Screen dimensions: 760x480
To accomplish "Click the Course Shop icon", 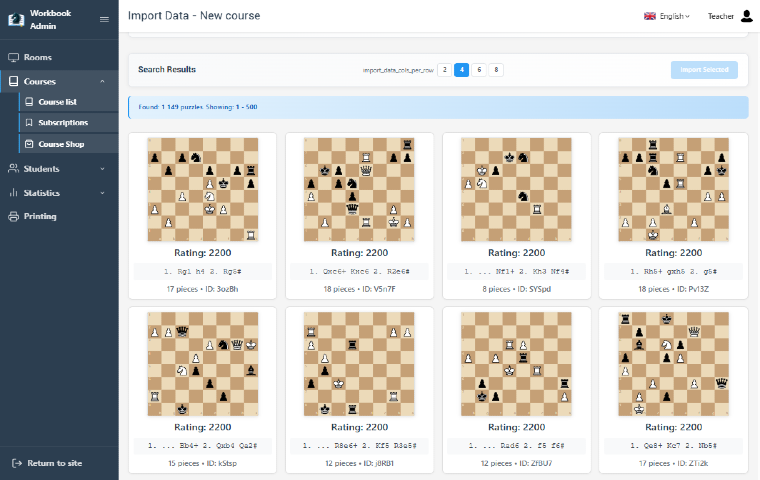I will point(29,144).
